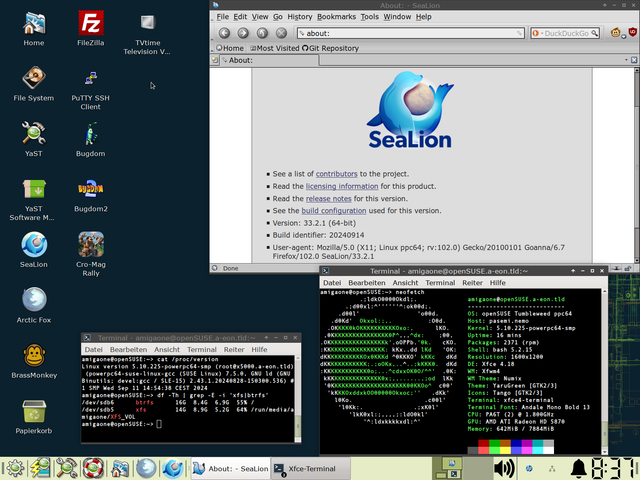Click the browser Reload button
The height and width of the screenshot is (480, 640).
(x=262, y=33)
